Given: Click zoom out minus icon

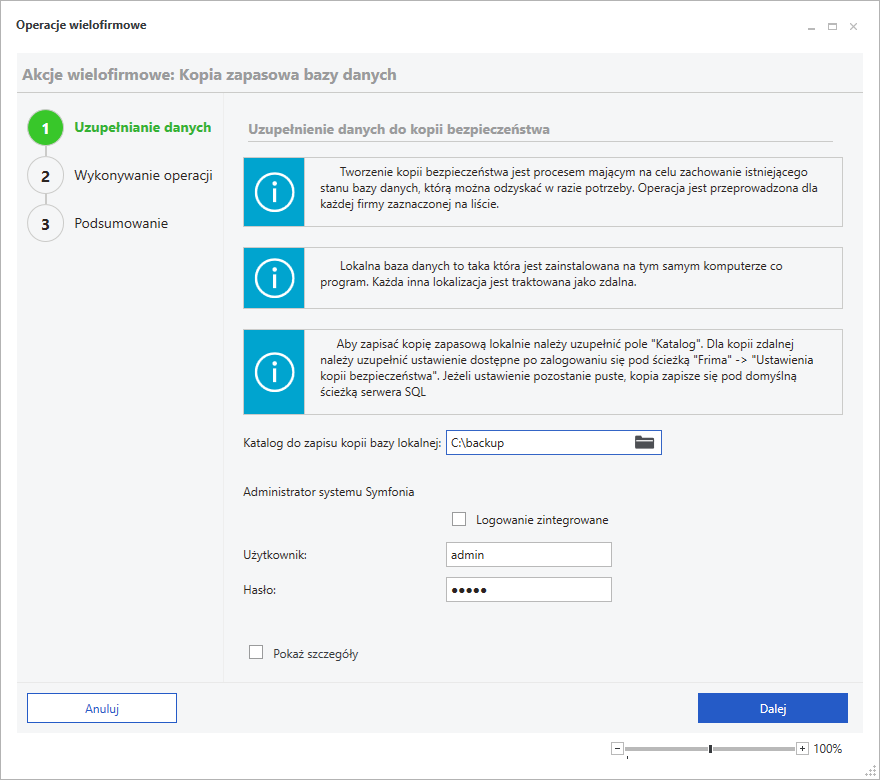Looking at the screenshot, I should 617,748.
